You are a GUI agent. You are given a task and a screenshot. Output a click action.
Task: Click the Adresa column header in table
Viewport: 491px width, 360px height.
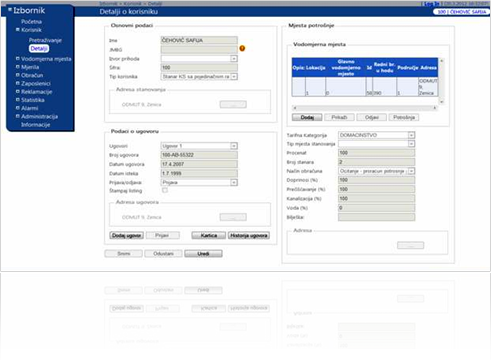click(428, 68)
